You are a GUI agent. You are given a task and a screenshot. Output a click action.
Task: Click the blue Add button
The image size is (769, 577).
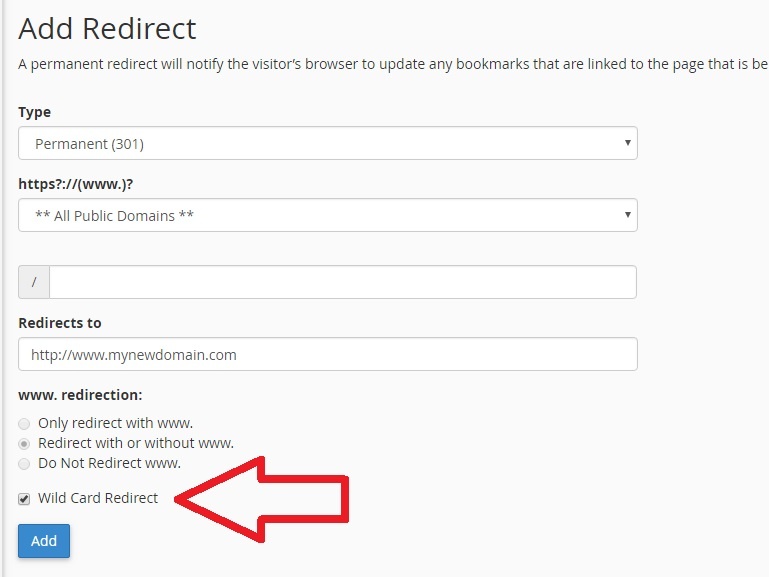(x=44, y=541)
